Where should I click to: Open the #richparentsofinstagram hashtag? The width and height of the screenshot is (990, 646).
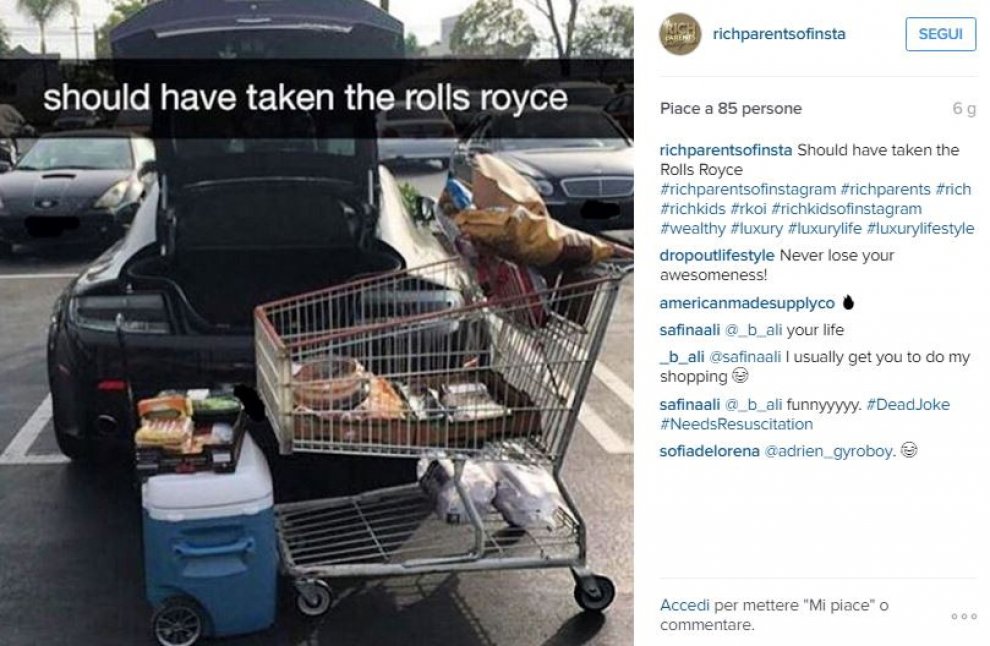(x=748, y=189)
